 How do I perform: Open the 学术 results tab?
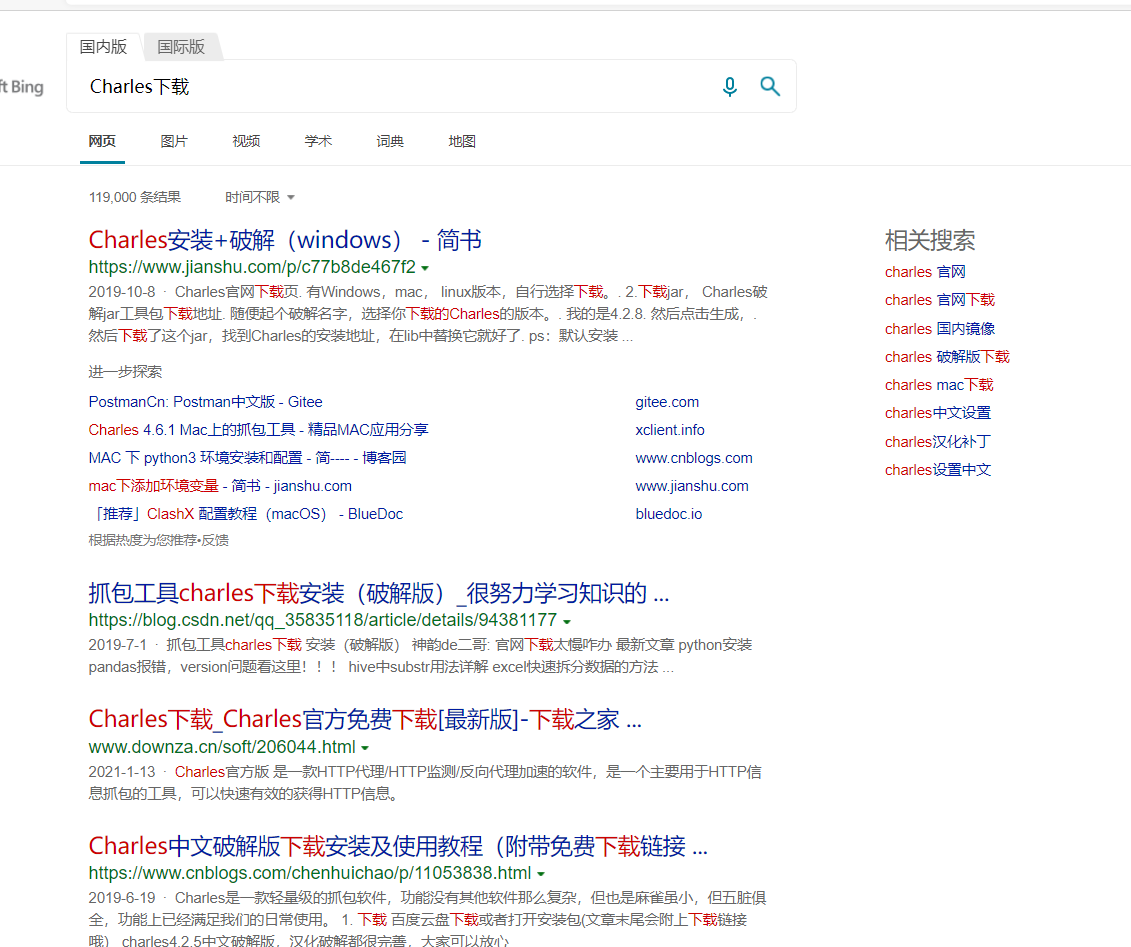pos(318,141)
